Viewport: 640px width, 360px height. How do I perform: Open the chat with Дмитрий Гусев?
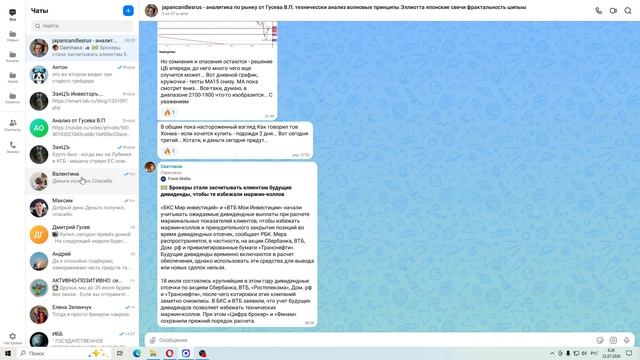[82, 234]
